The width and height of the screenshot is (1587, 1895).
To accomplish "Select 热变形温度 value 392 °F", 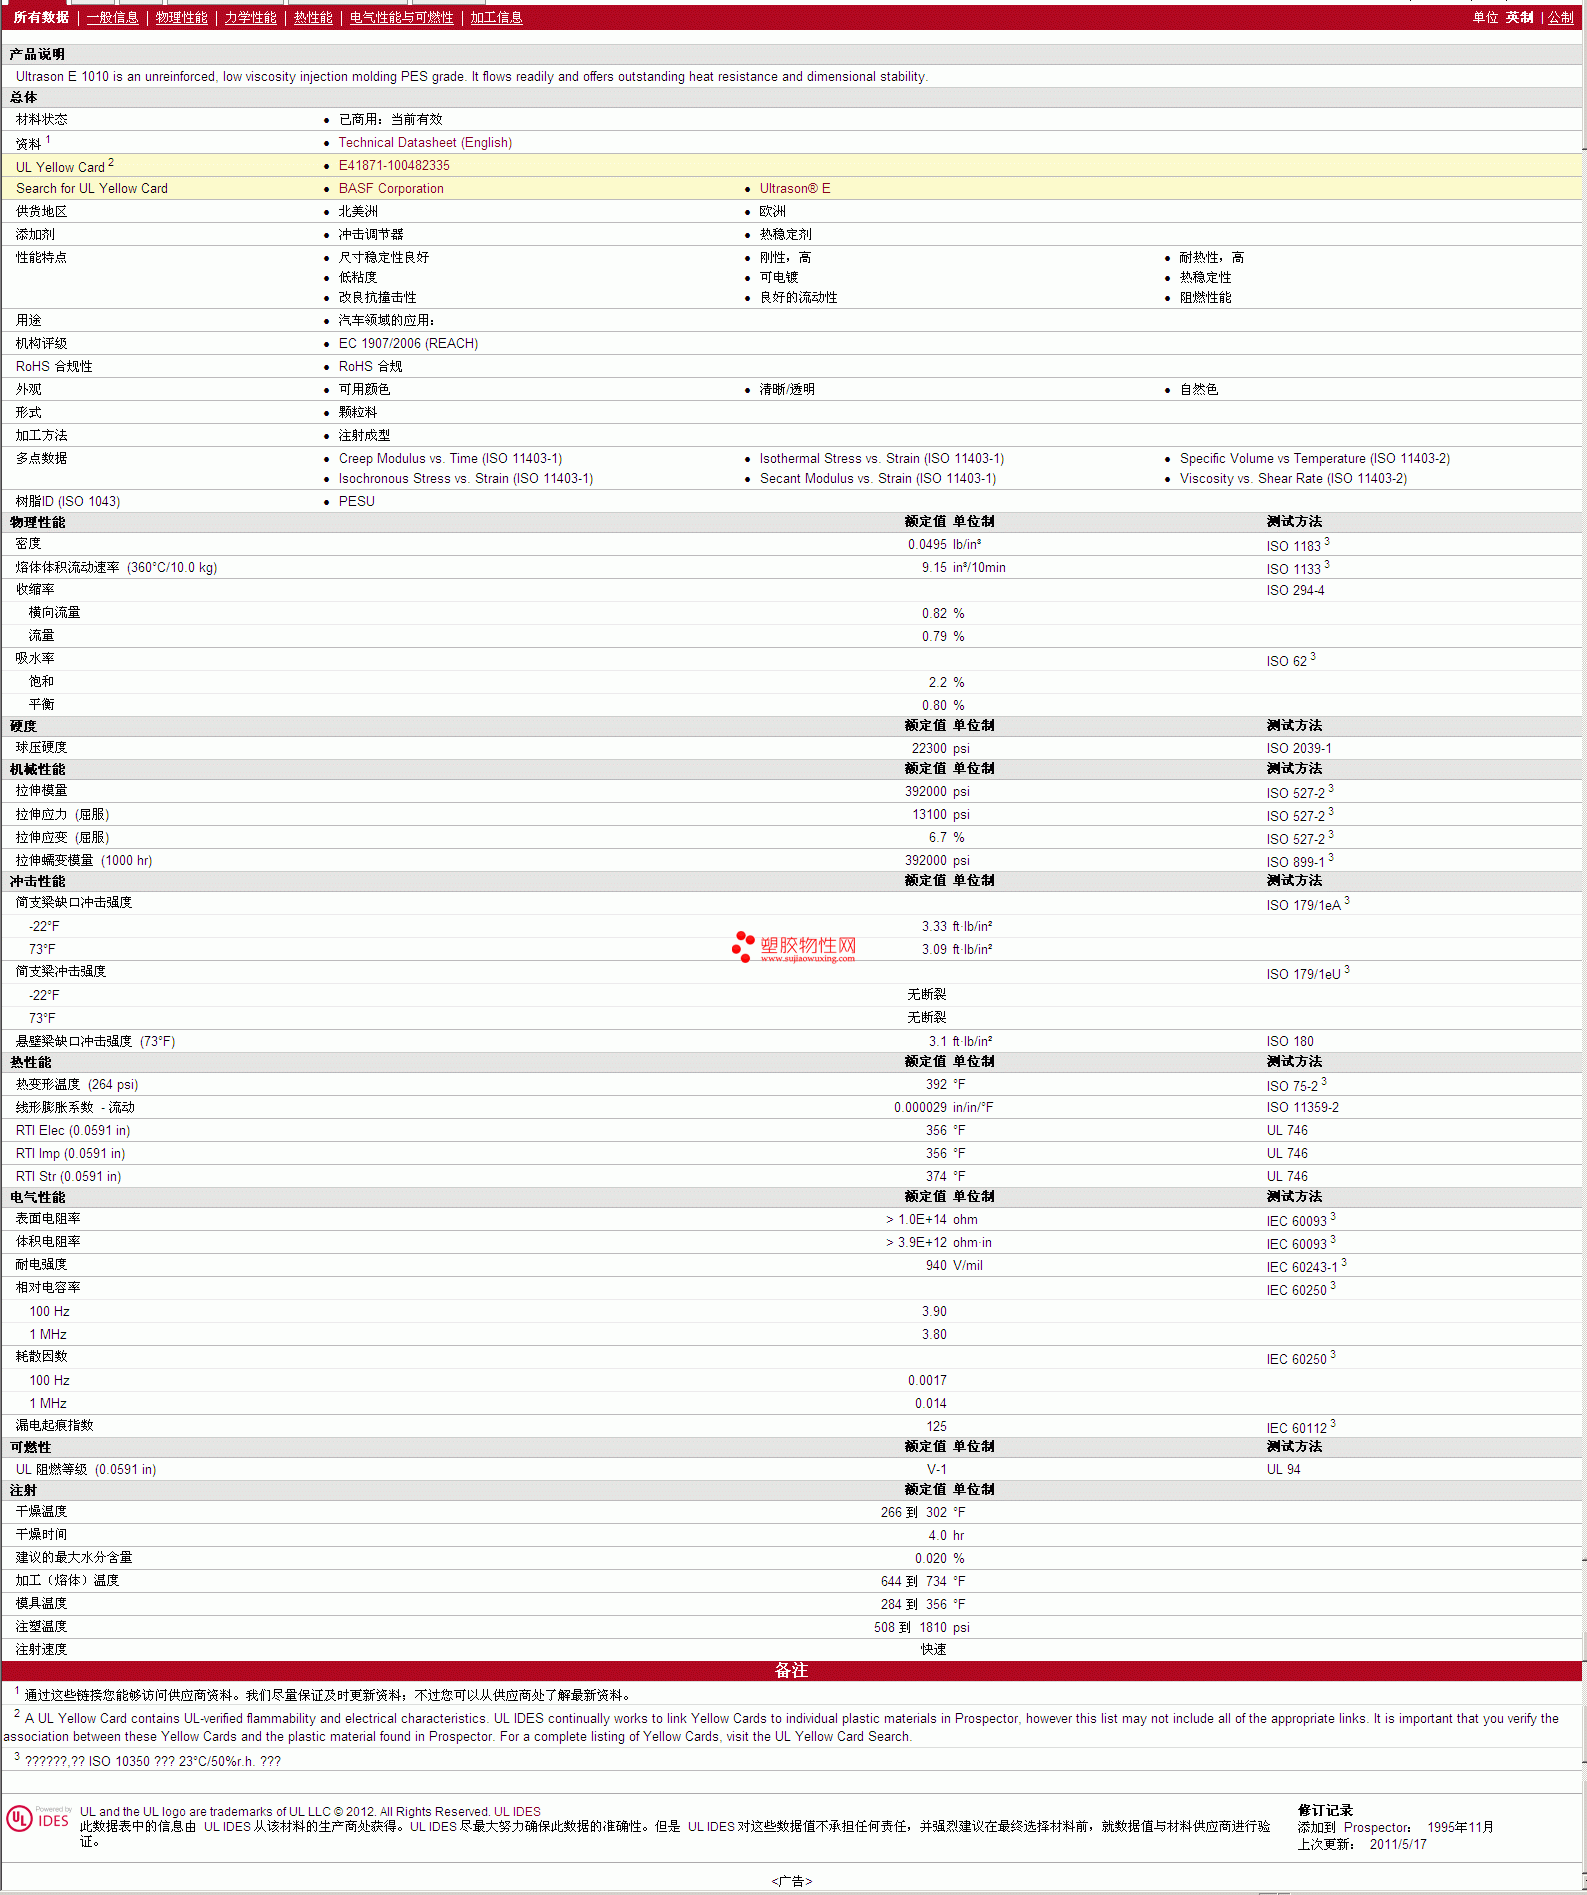I will 945,1084.
